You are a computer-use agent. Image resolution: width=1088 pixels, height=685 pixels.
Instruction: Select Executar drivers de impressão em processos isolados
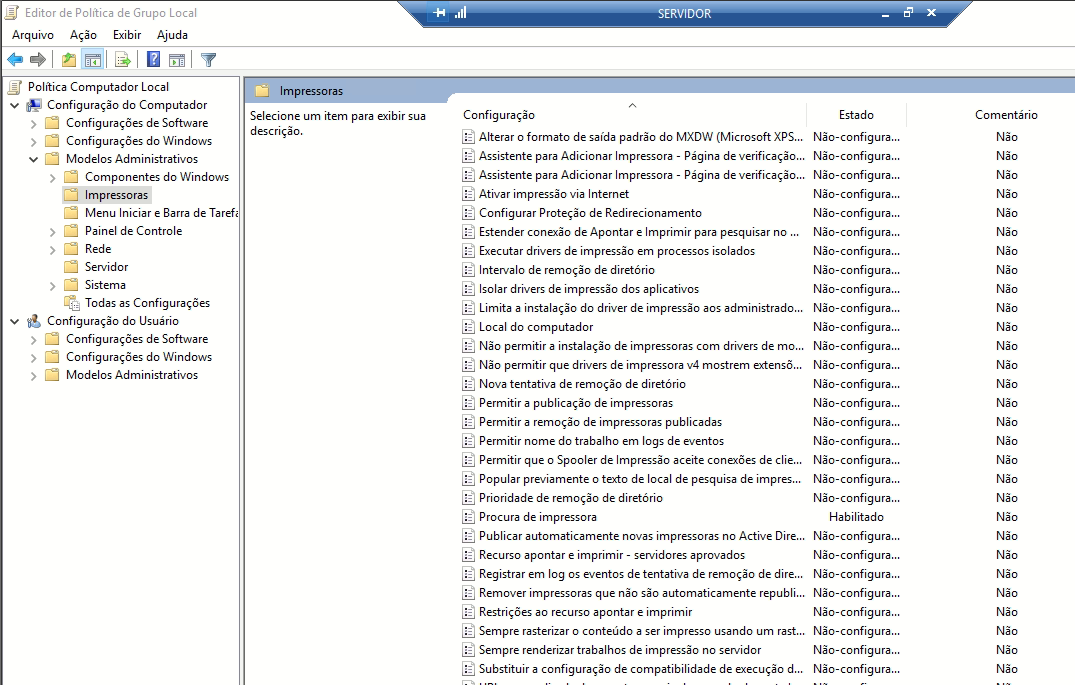pyautogui.click(x=617, y=251)
